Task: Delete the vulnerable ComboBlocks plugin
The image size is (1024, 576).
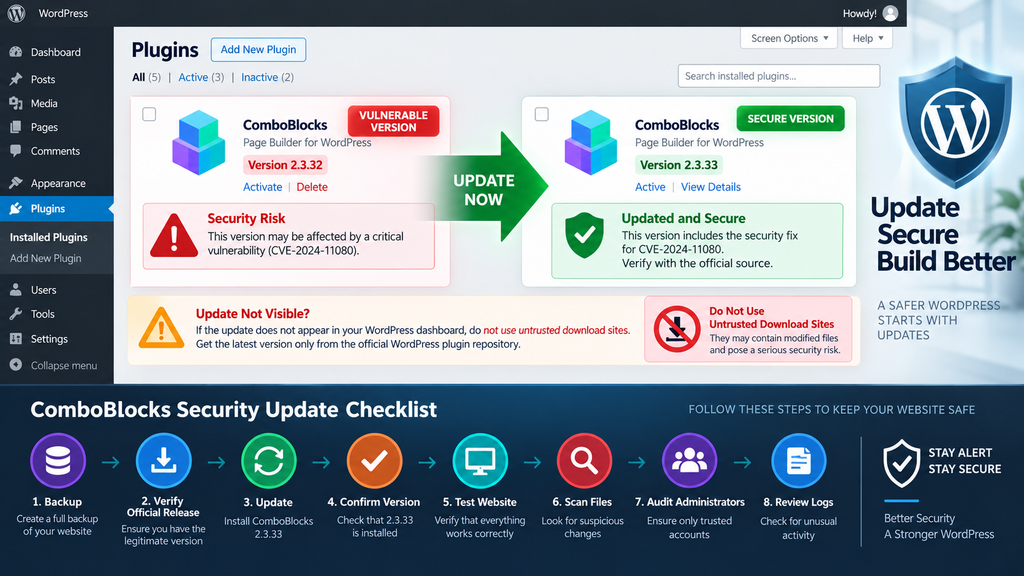Action: click(312, 187)
